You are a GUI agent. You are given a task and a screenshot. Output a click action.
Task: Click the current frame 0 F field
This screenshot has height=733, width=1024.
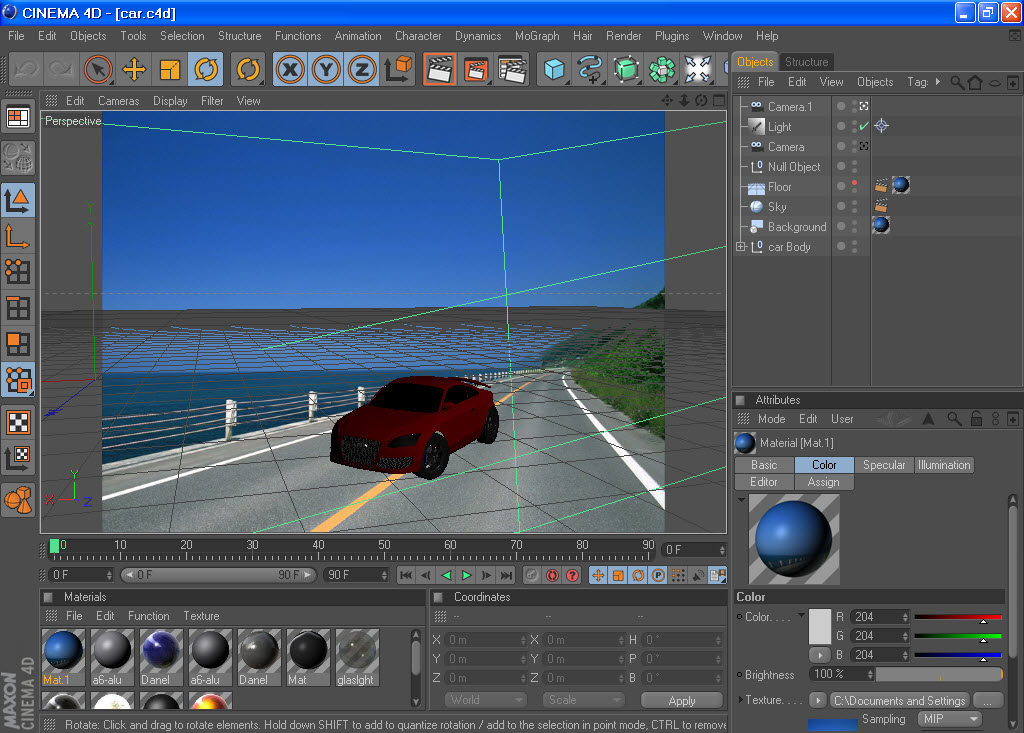[x=694, y=550]
